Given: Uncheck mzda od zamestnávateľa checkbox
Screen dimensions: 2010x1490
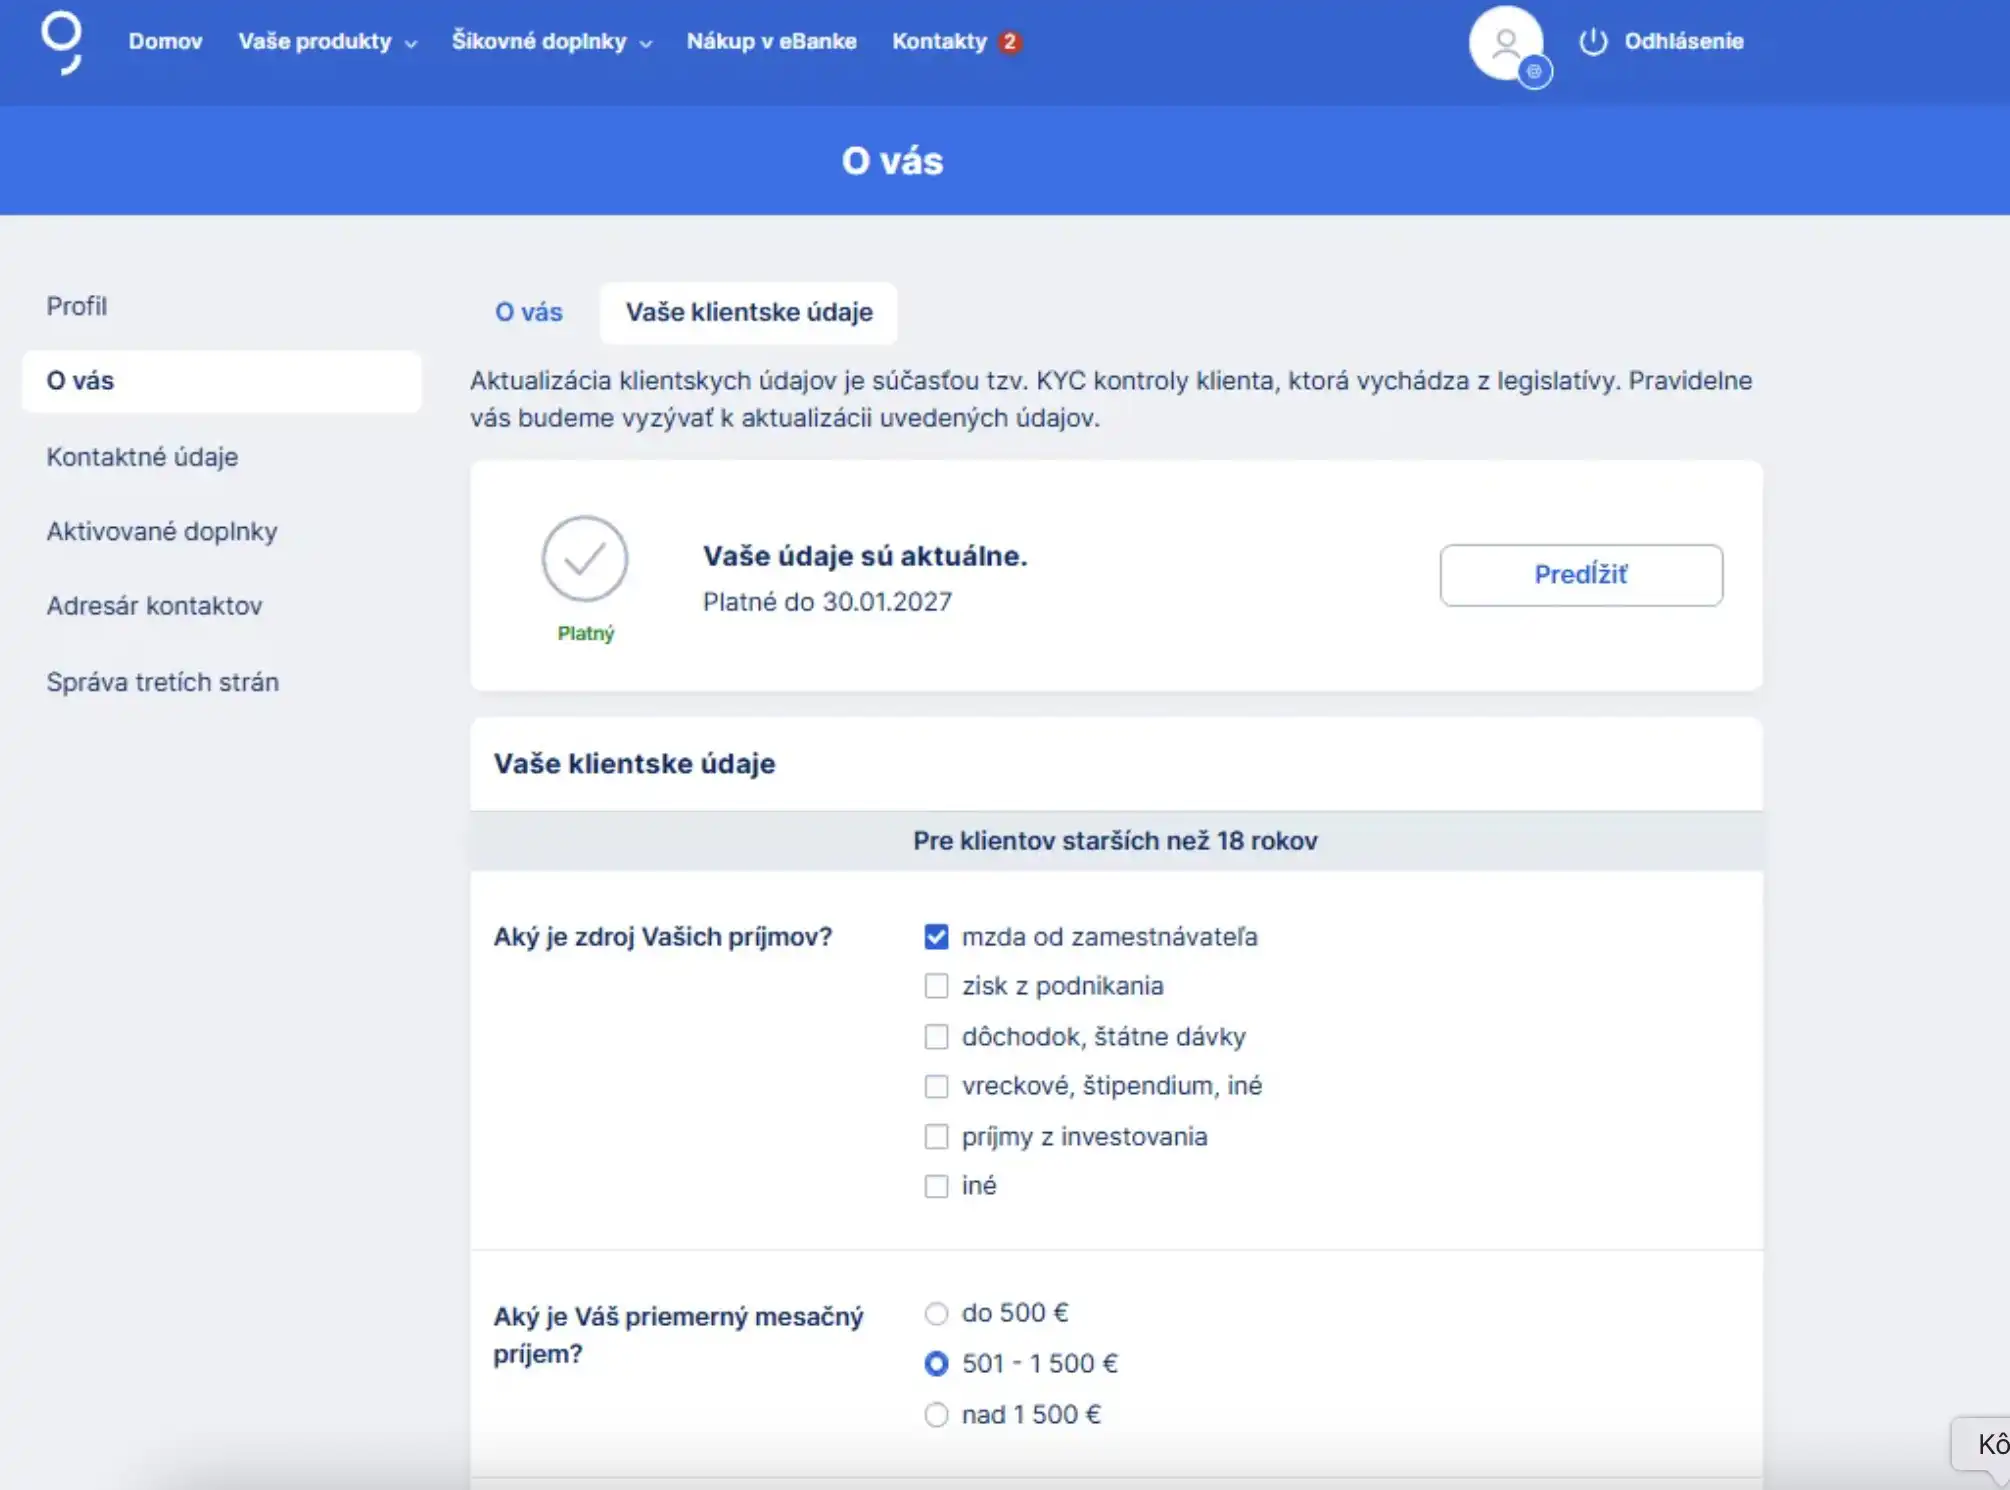Looking at the screenshot, I should (x=936, y=937).
